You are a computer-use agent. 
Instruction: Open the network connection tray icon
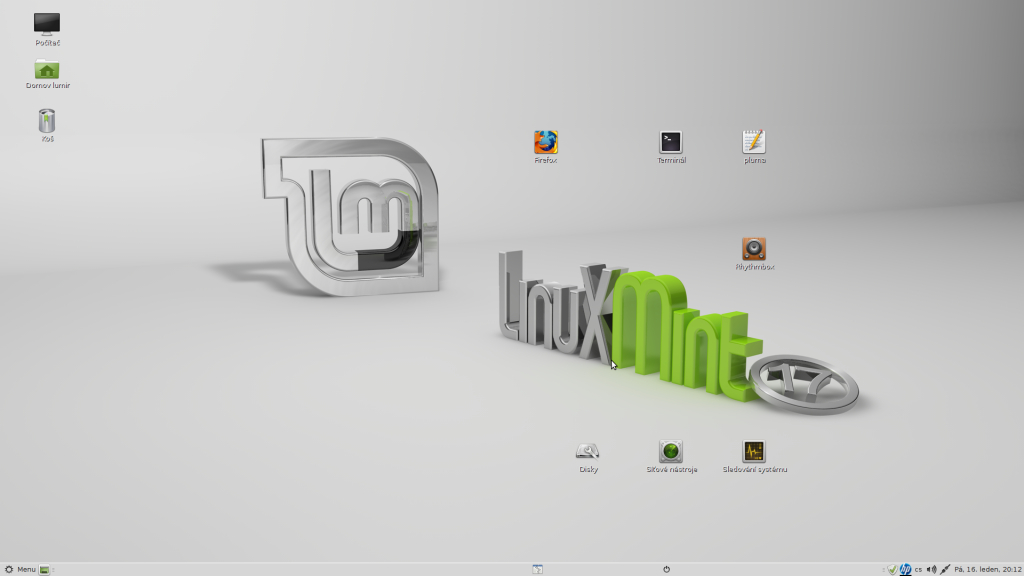pyautogui.click(x=945, y=569)
